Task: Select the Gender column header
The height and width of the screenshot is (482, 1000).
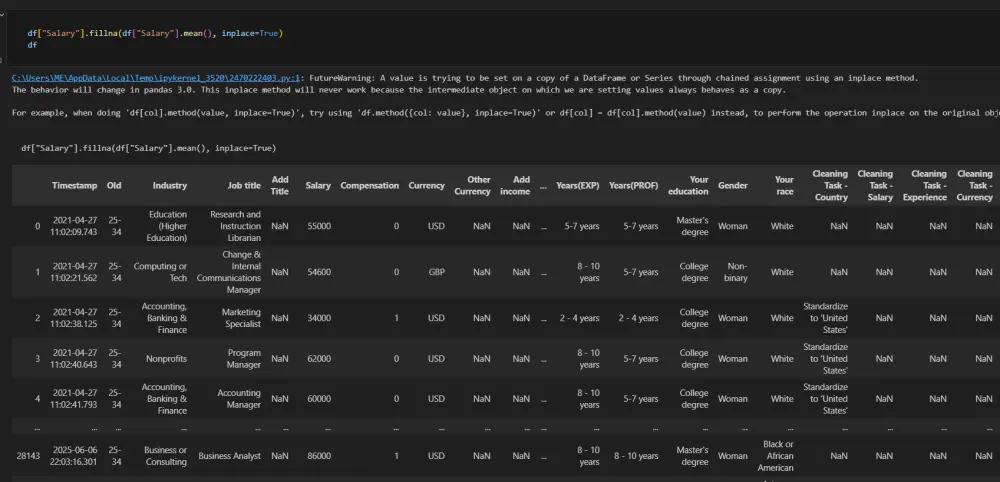Action: click(733, 186)
